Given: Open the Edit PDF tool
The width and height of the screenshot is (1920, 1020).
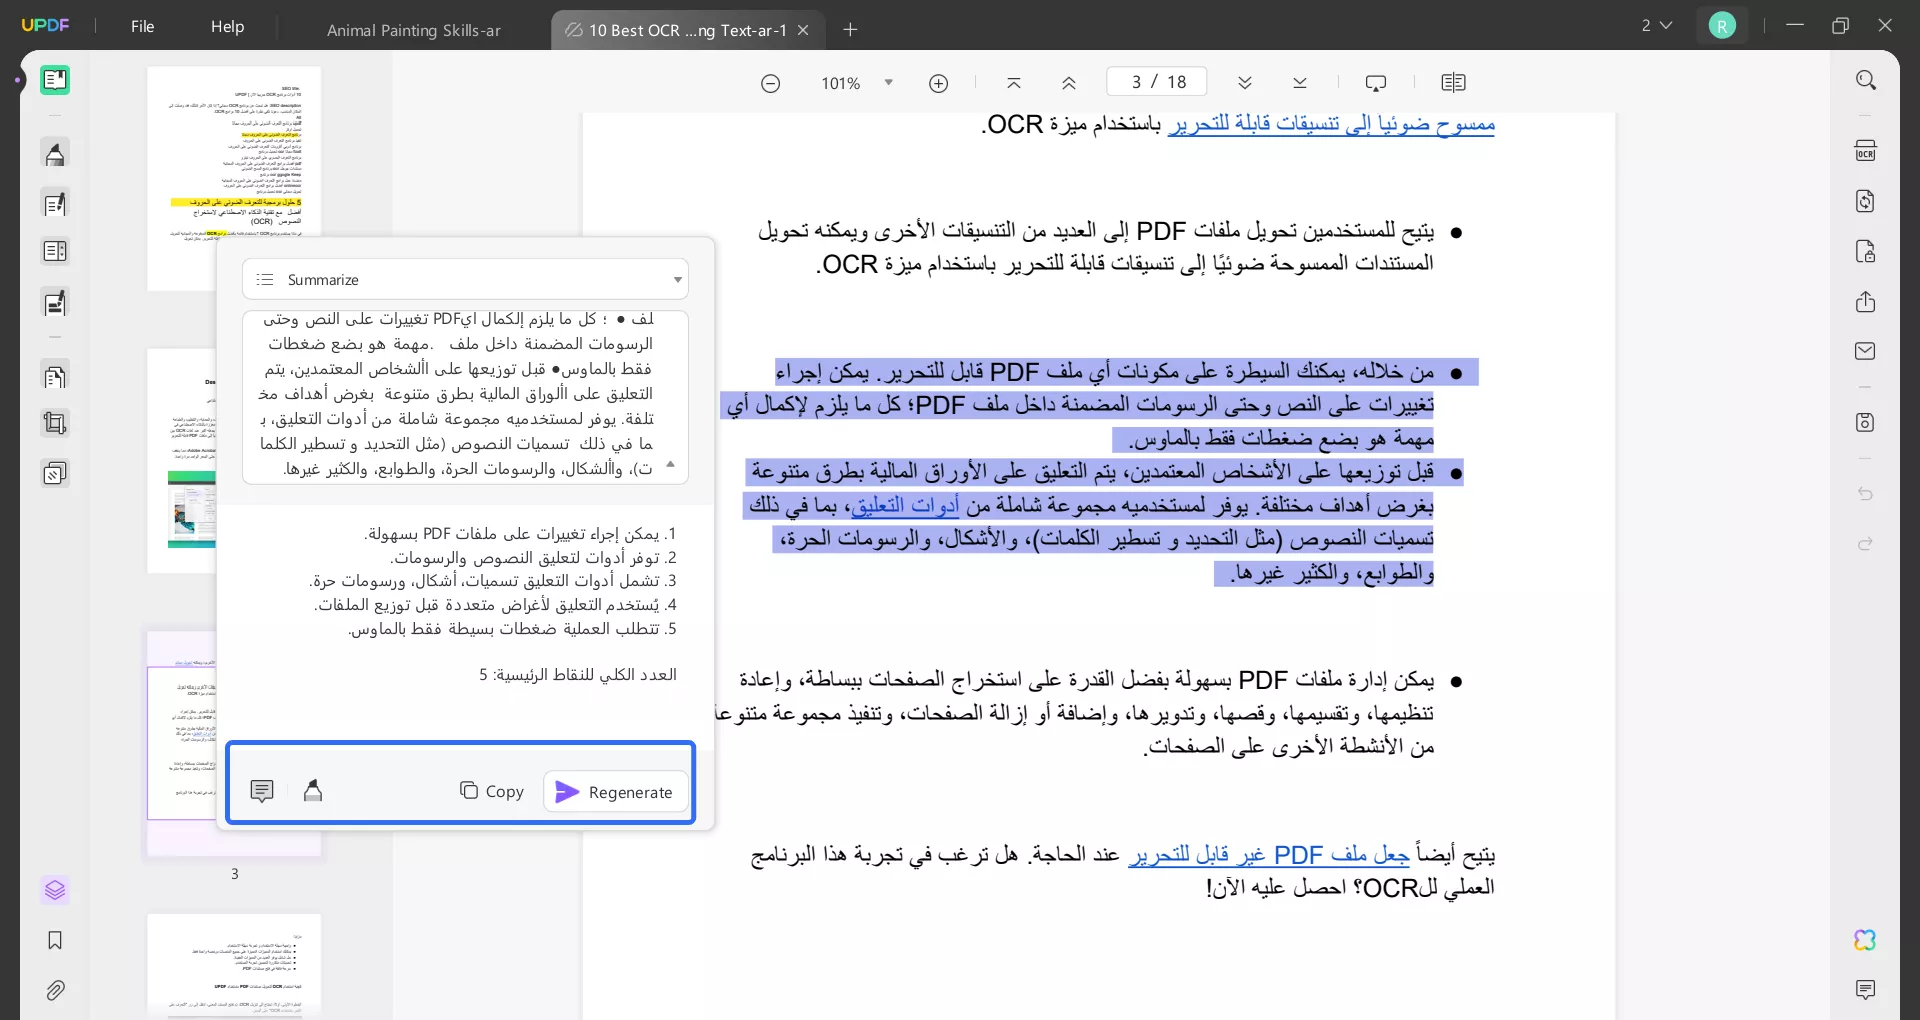Looking at the screenshot, I should [55, 204].
